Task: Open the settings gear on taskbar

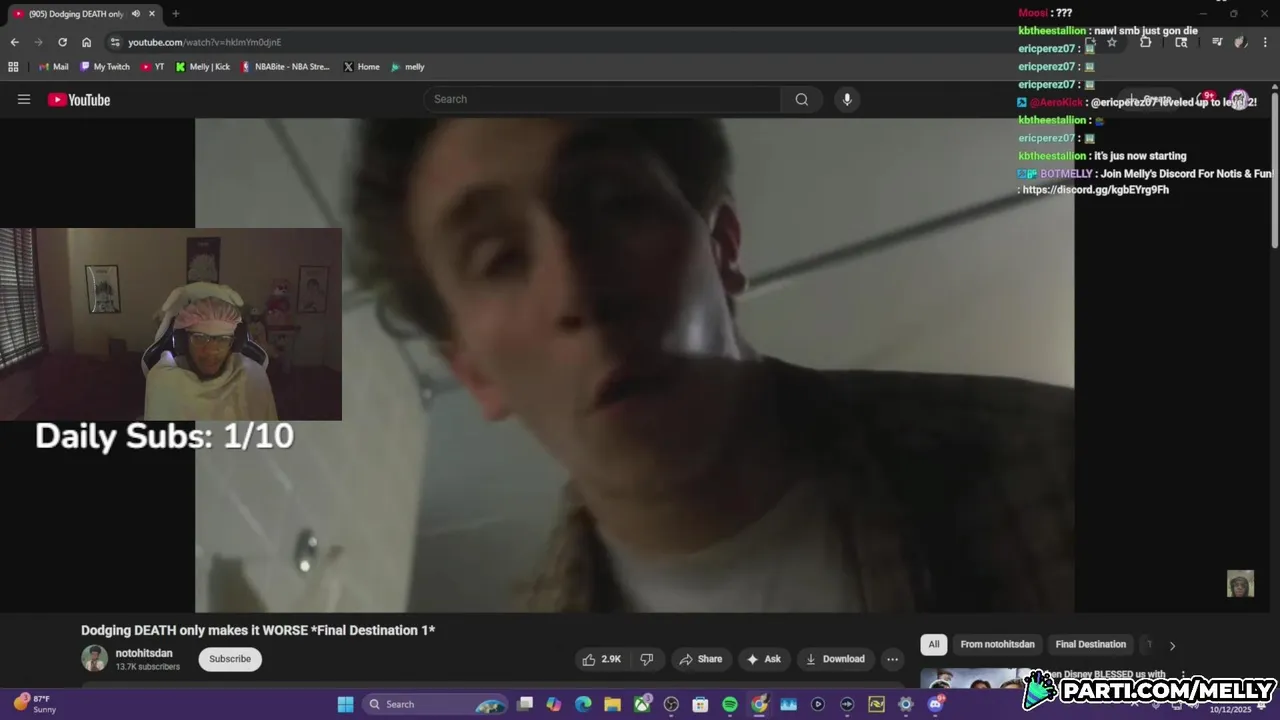Action: [x=906, y=704]
